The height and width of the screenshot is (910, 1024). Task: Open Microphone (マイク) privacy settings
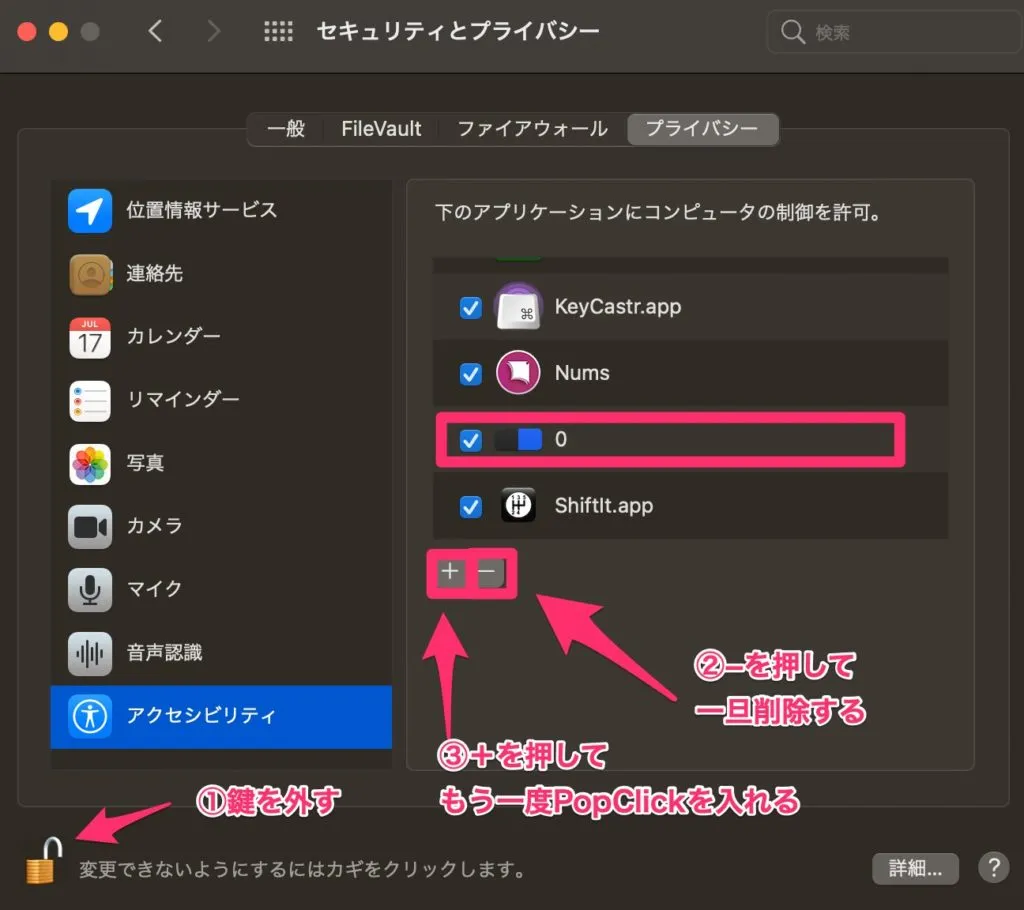(x=148, y=589)
